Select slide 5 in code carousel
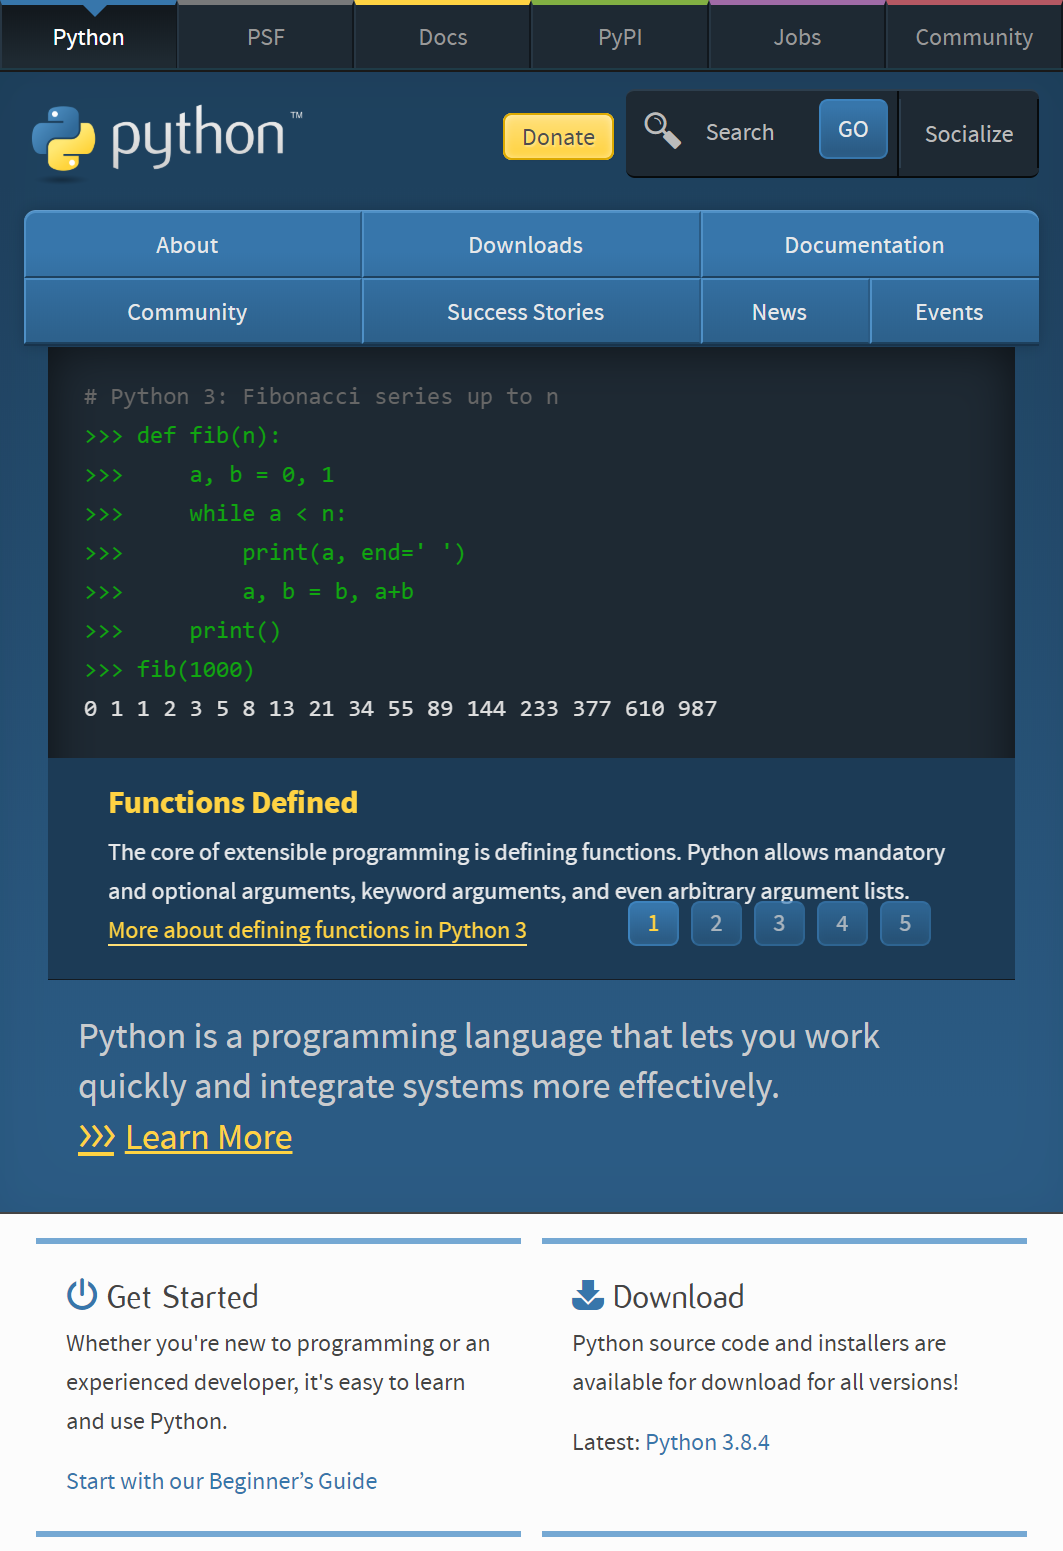The image size is (1063, 1551). click(905, 923)
